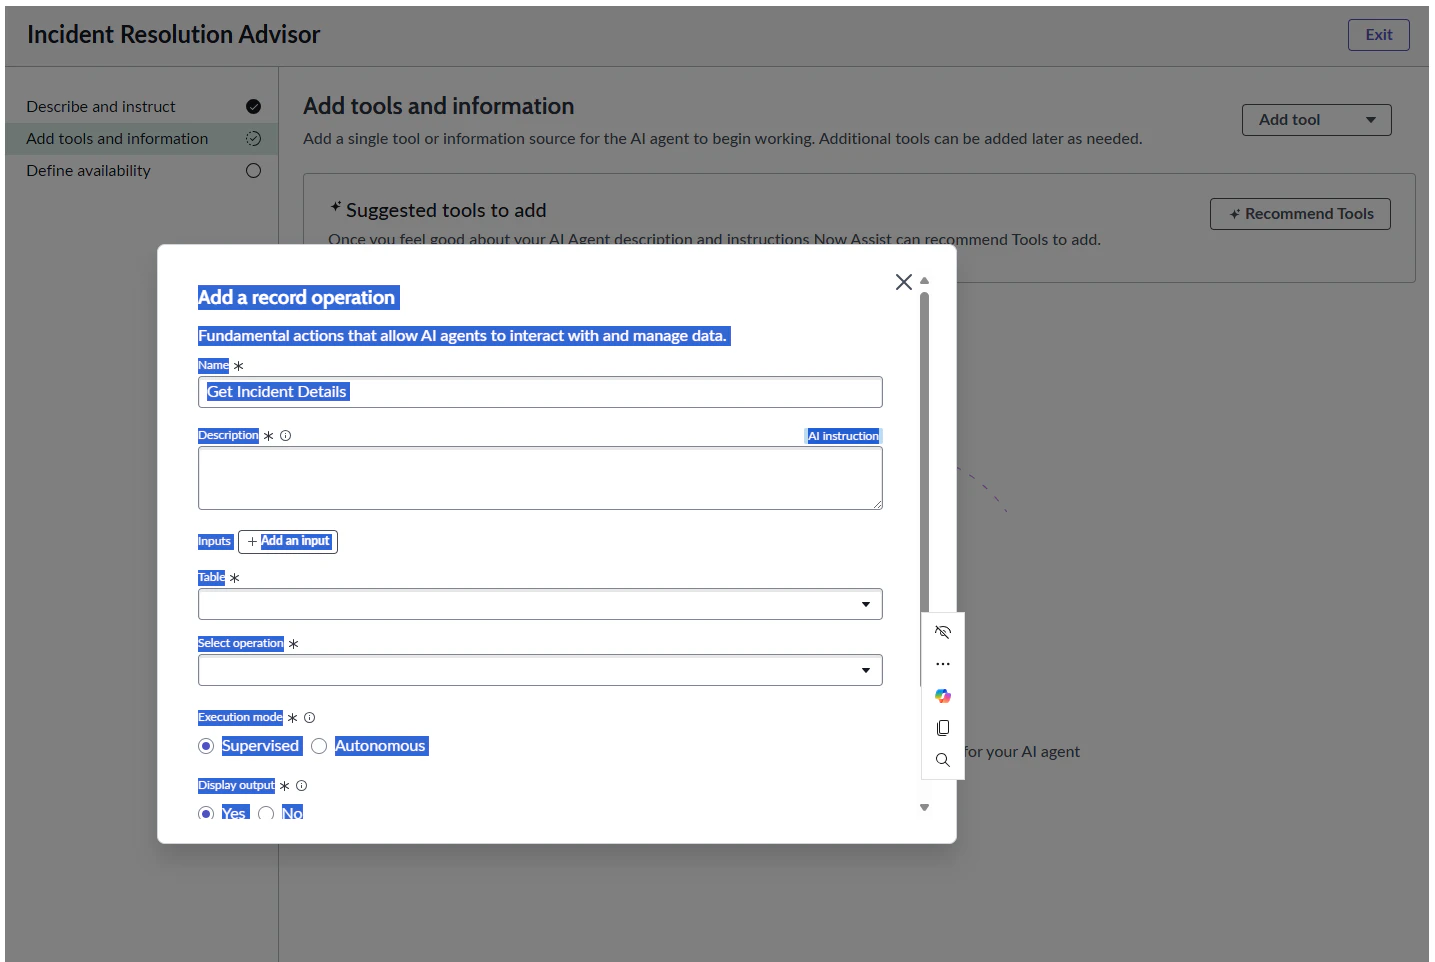
Task: Click the "Inputs" label
Action: coord(215,542)
